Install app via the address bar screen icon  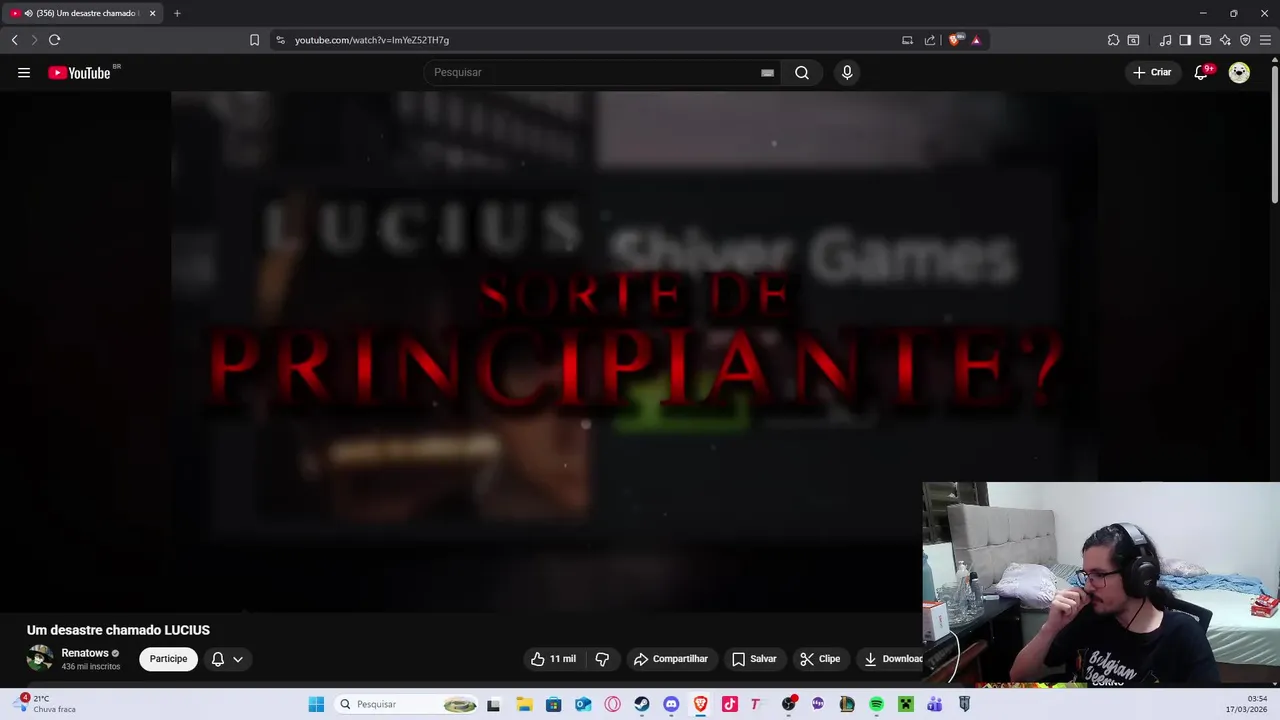(x=907, y=40)
